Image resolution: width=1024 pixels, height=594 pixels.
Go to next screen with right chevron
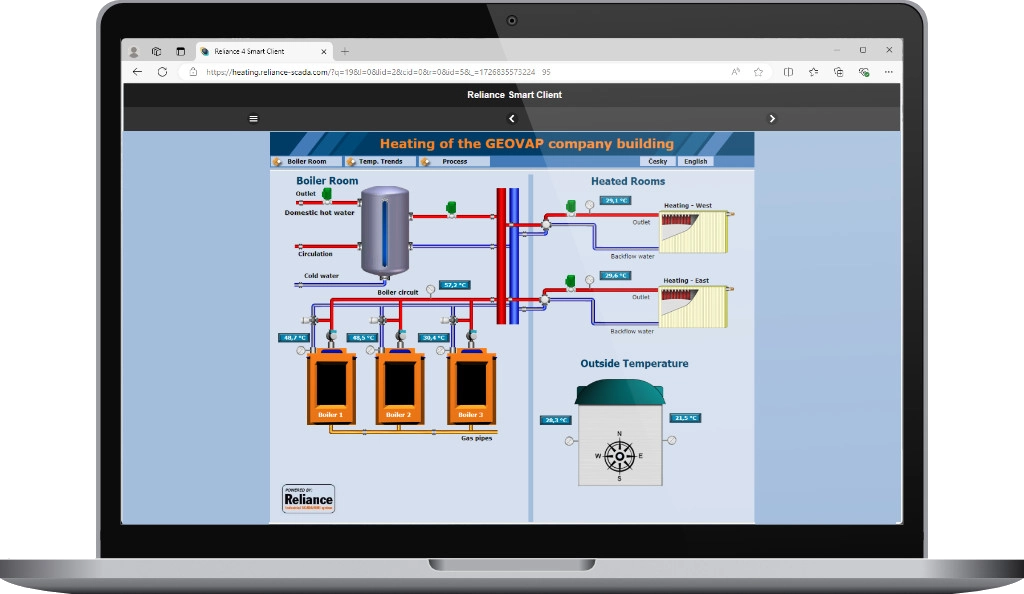(772, 119)
